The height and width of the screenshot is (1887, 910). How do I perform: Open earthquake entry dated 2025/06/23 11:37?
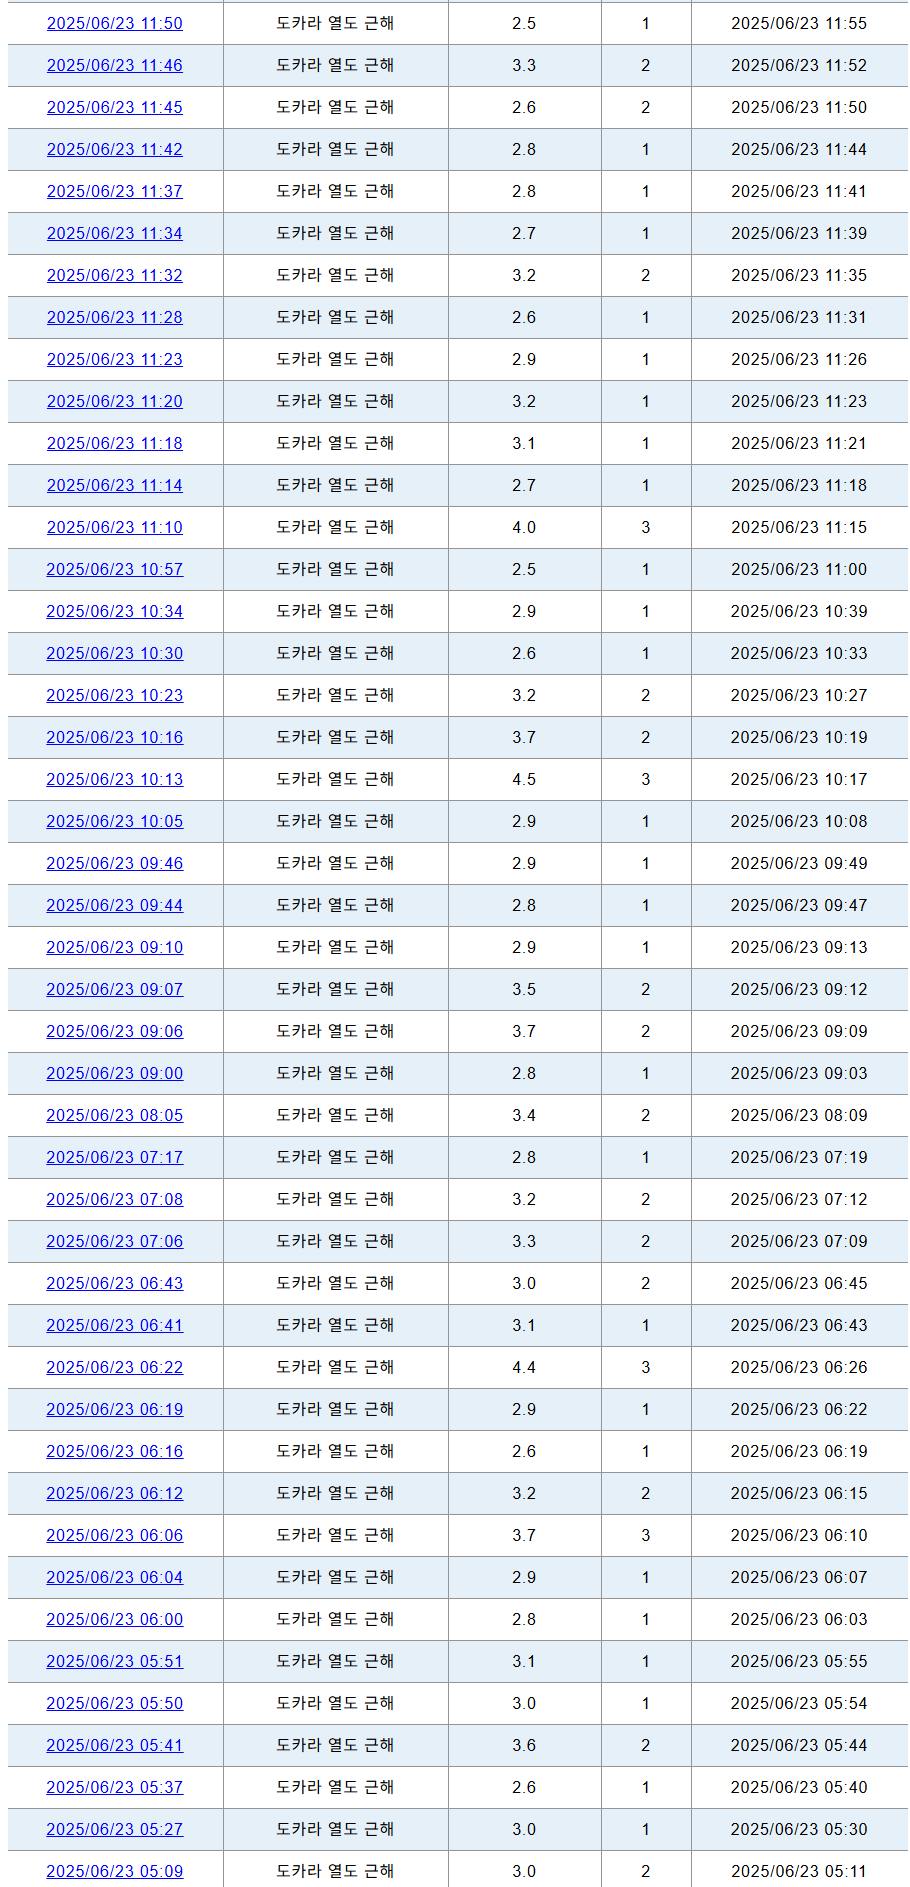tap(115, 191)
